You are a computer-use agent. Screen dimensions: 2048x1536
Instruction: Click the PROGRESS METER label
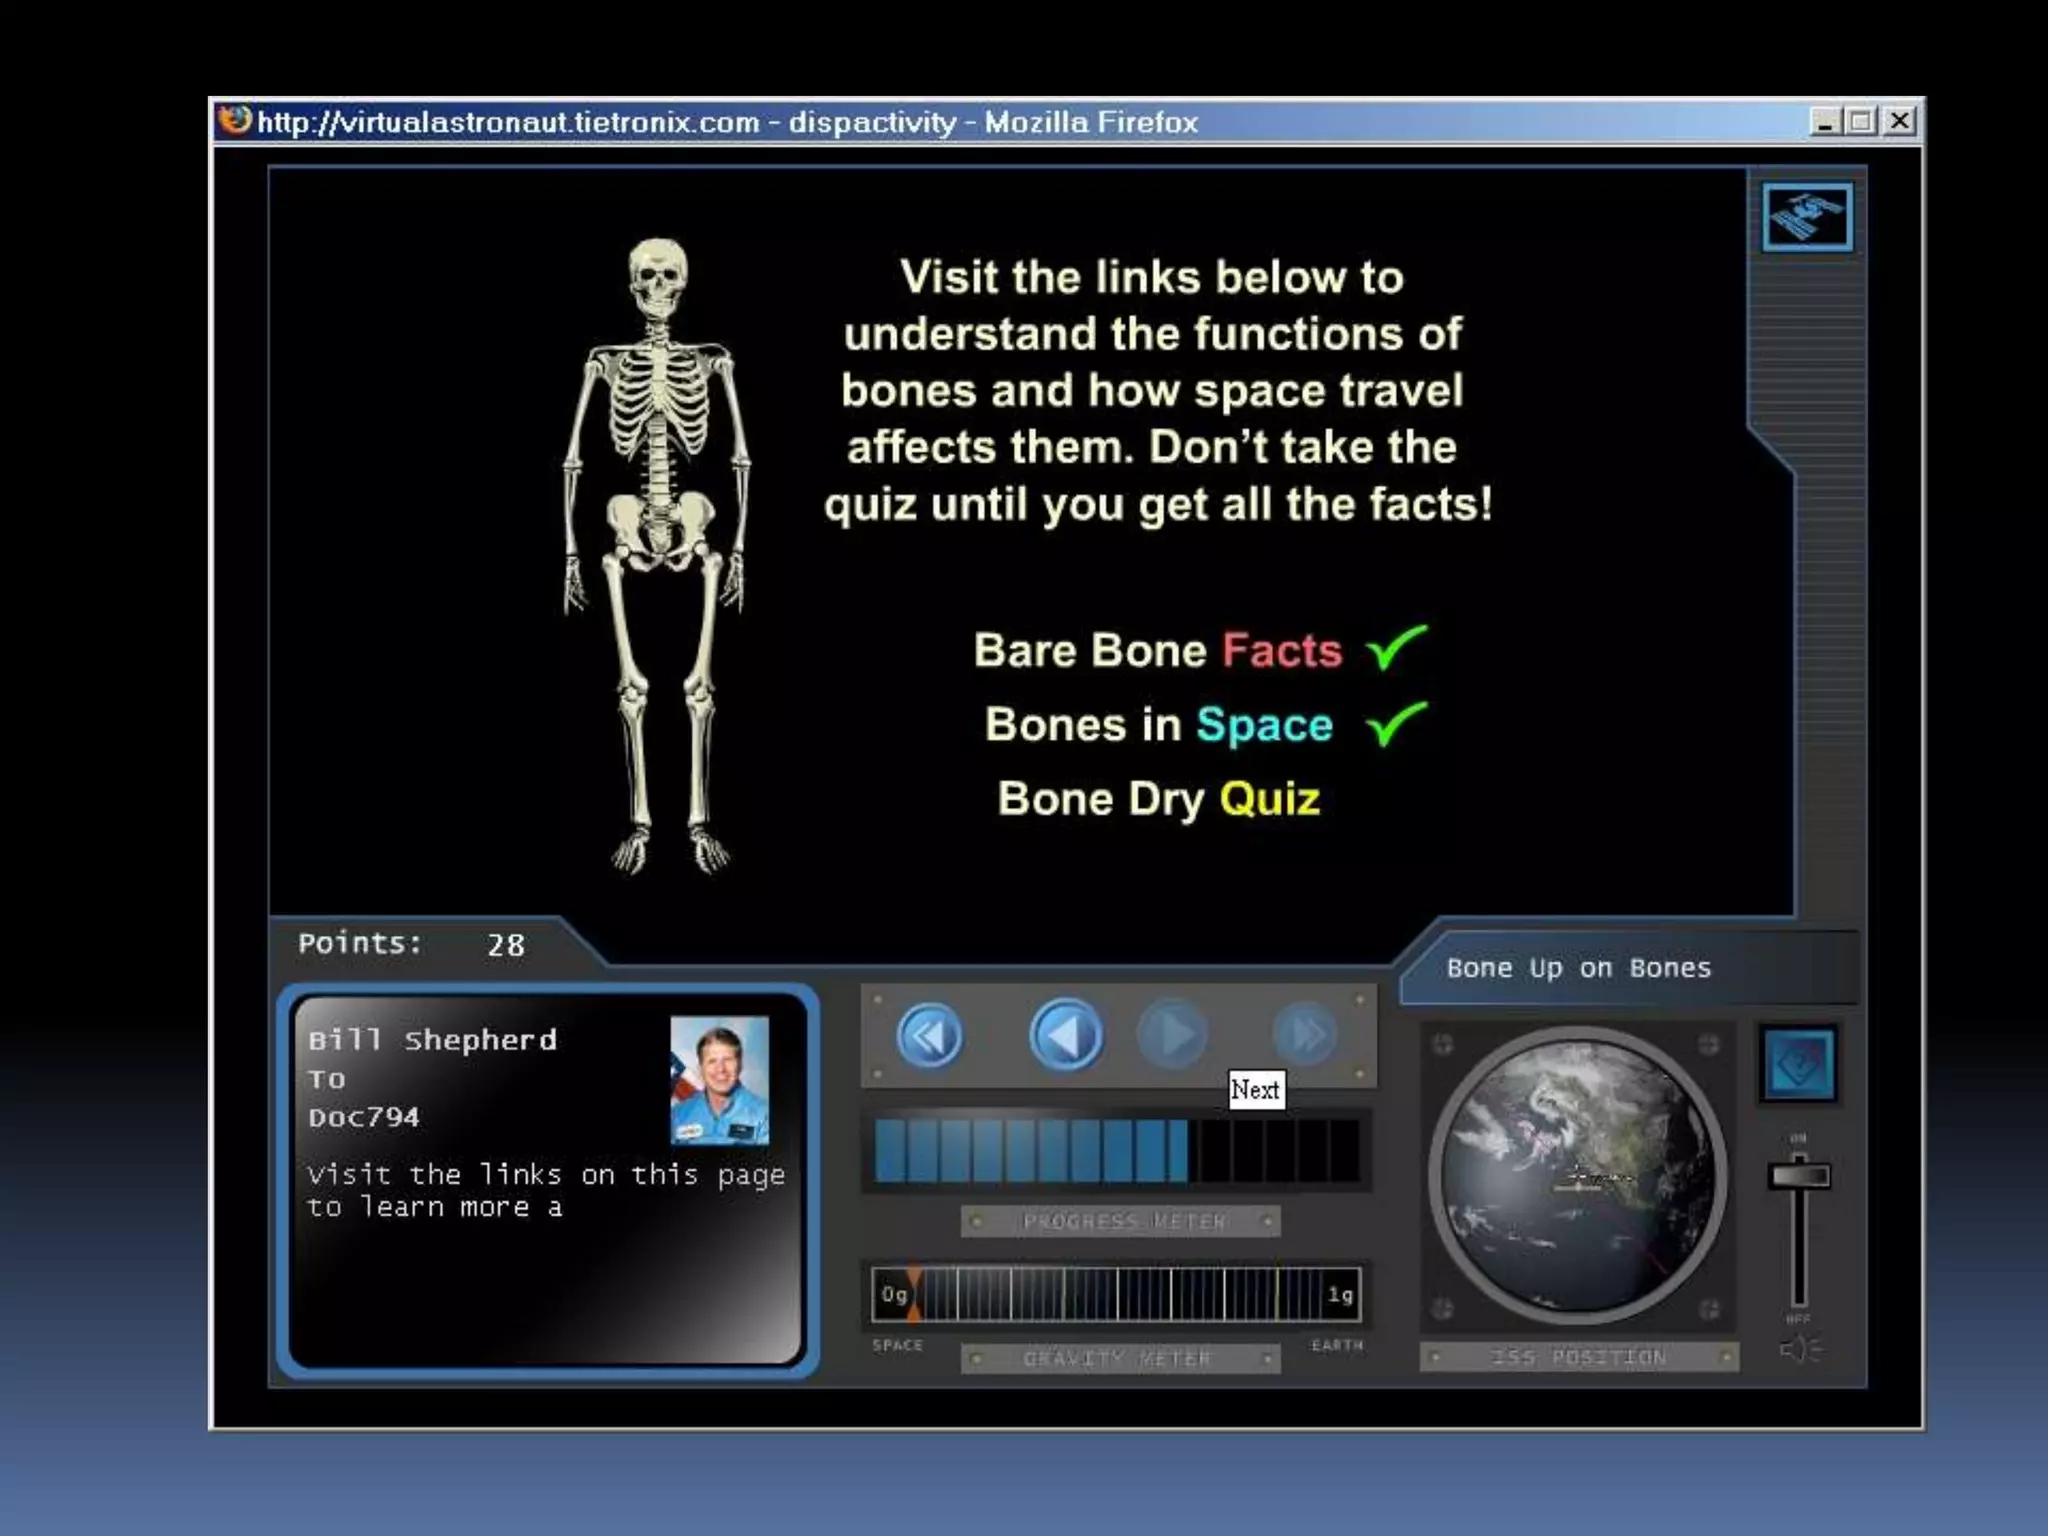click(1124, 1221)
